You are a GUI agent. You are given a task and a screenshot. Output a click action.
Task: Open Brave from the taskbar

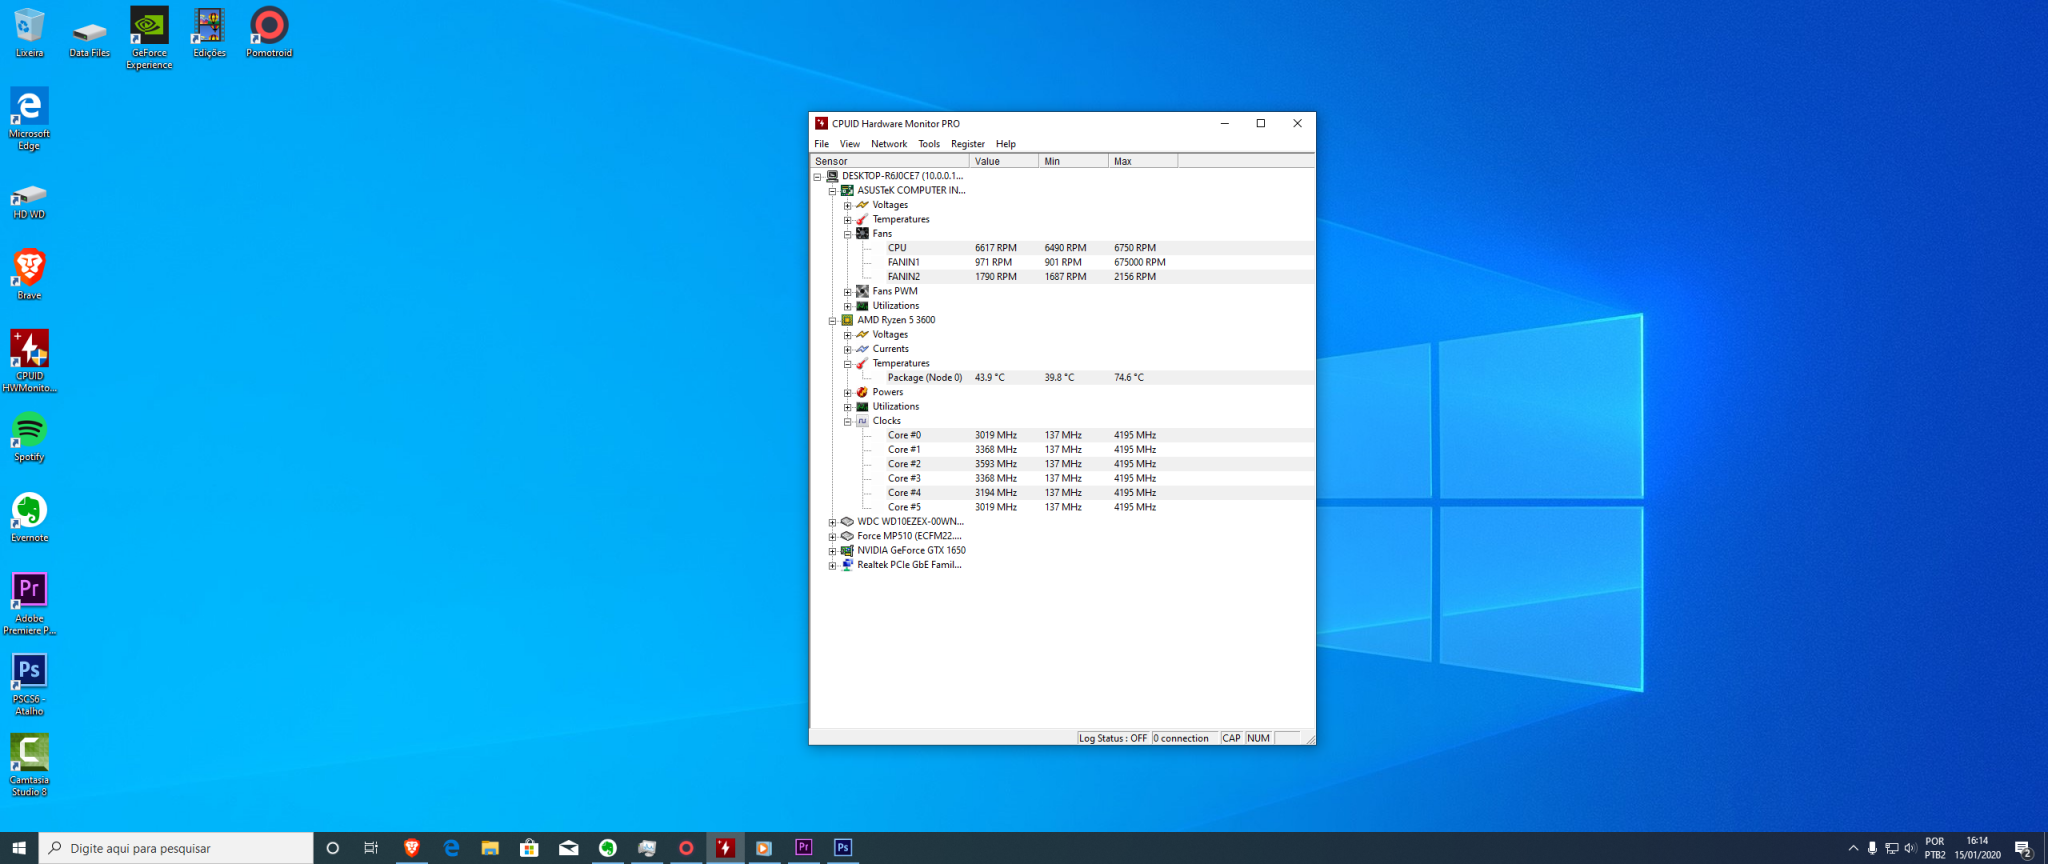tap(411, 848)
